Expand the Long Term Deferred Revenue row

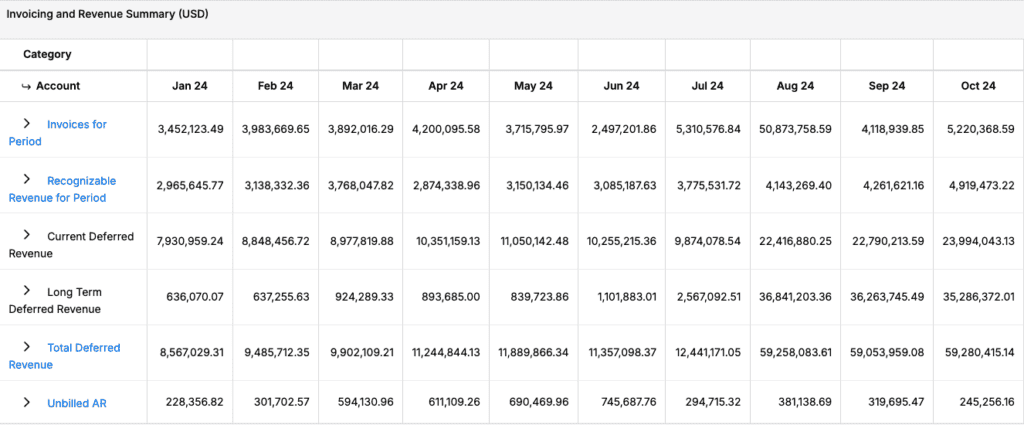[x=27, y=291]
